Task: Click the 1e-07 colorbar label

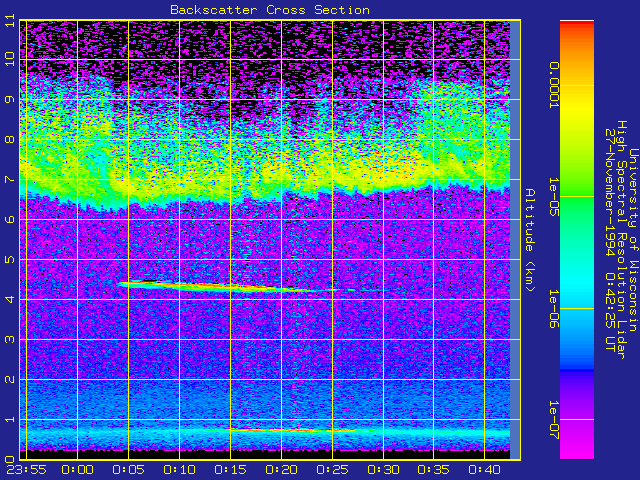Action: (x=553, y=420)
